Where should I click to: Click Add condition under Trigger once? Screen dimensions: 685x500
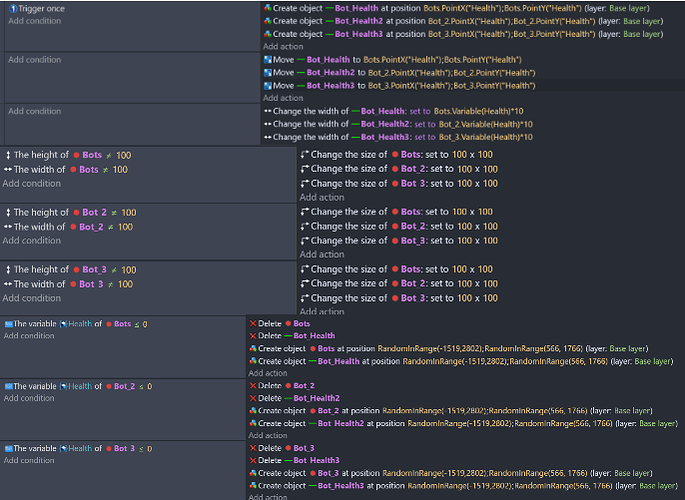(35, 21)
